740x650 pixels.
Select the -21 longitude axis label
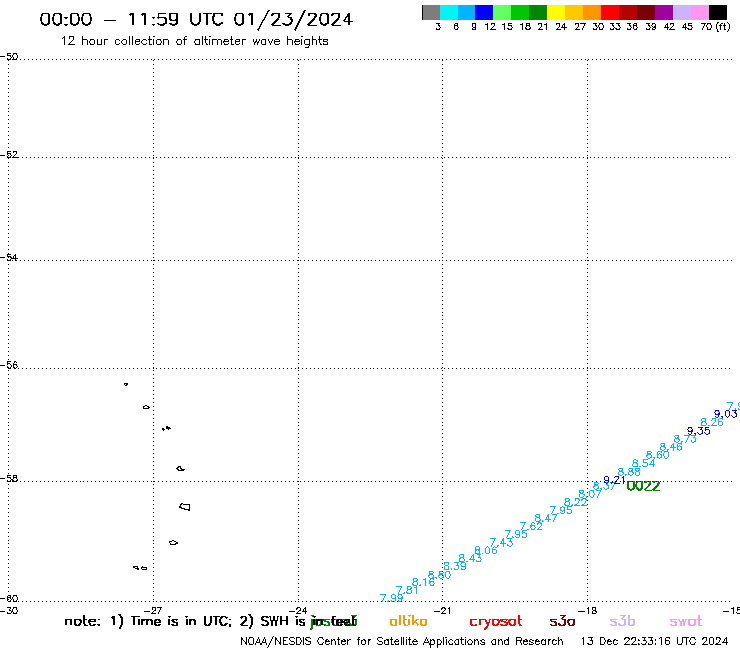[443, 610]
